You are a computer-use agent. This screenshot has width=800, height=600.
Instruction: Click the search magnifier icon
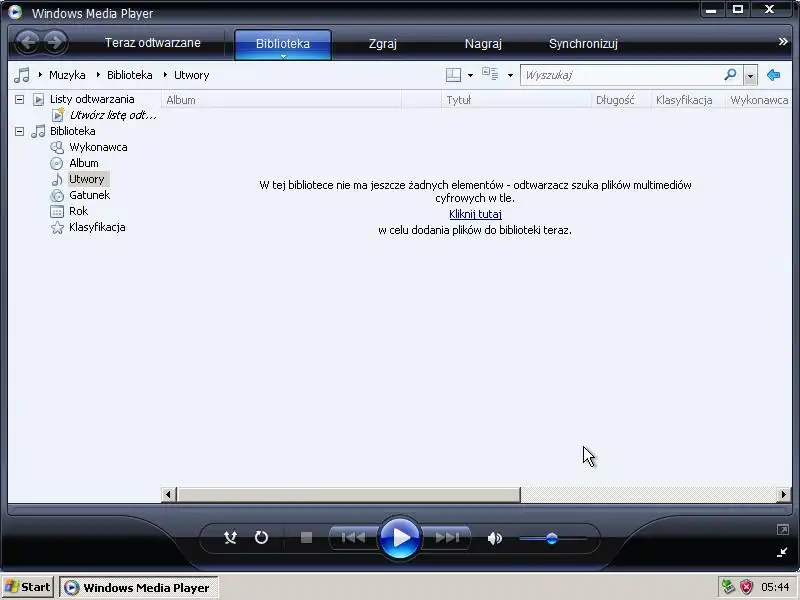coord(731,75)
